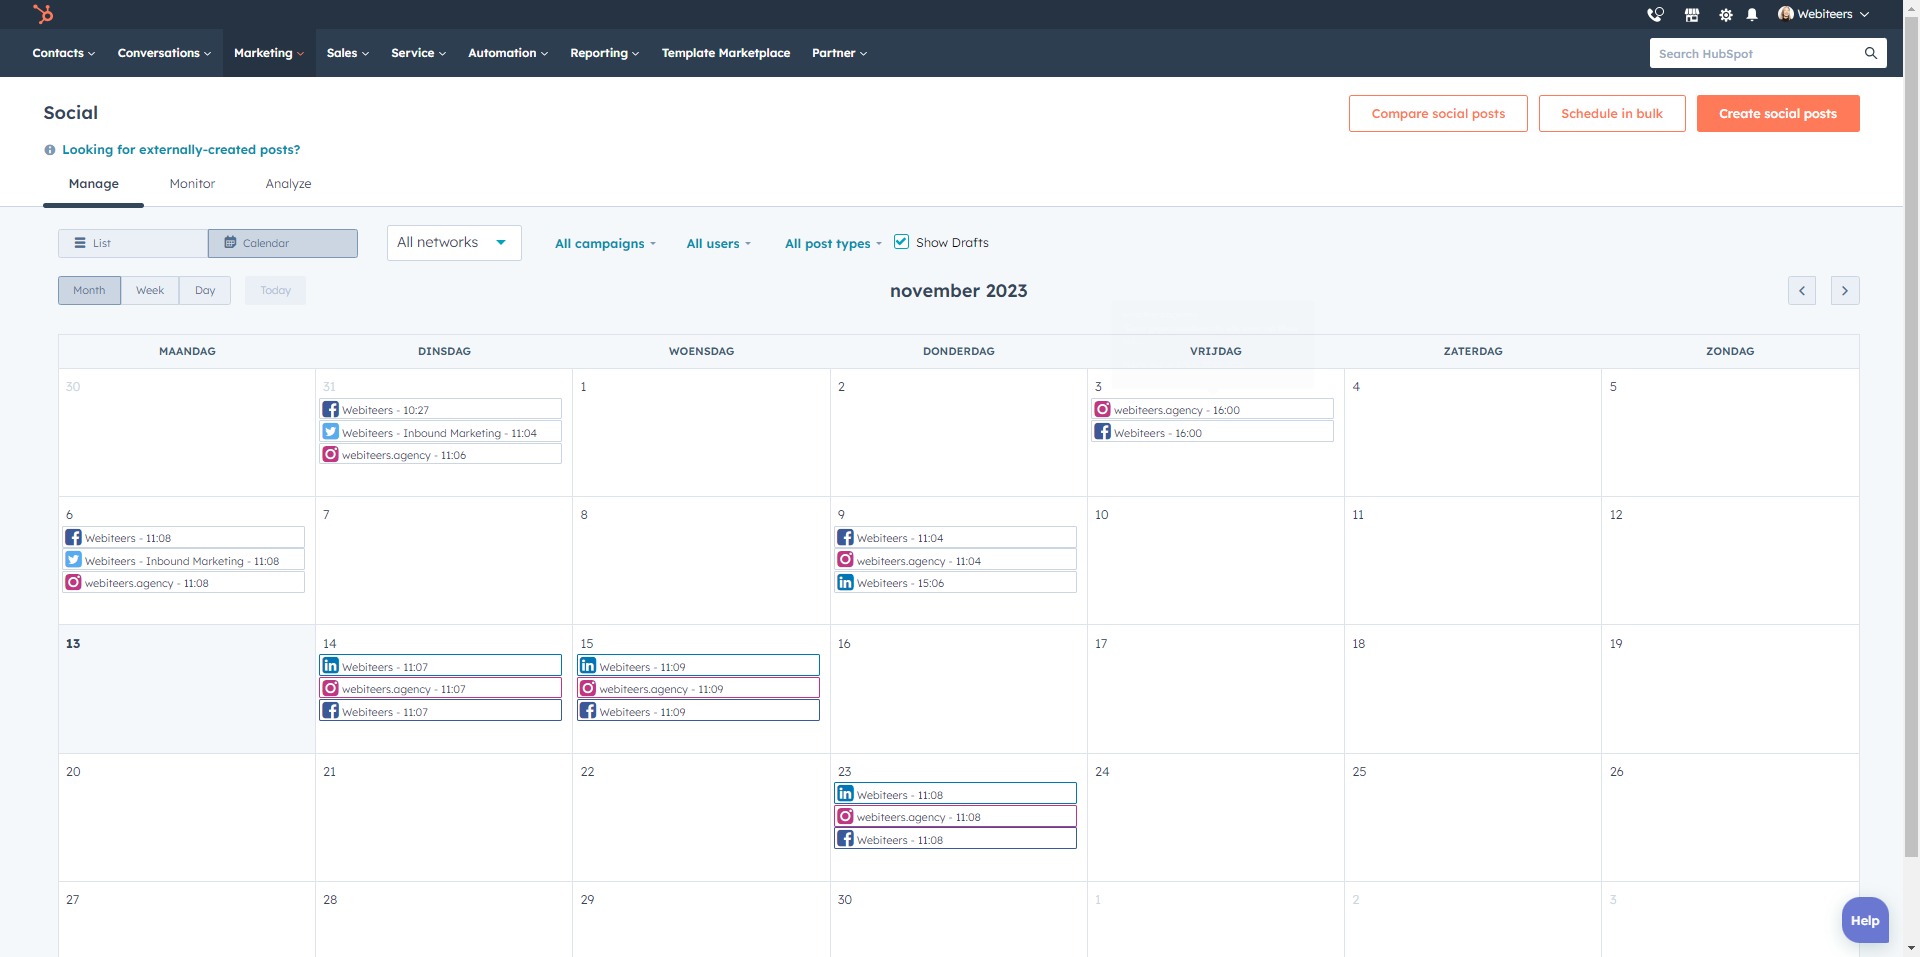The width and height of the screenshot is (1920, 957).
Task: Click the HubSpot sprocket logo
Action: [43, 14]
